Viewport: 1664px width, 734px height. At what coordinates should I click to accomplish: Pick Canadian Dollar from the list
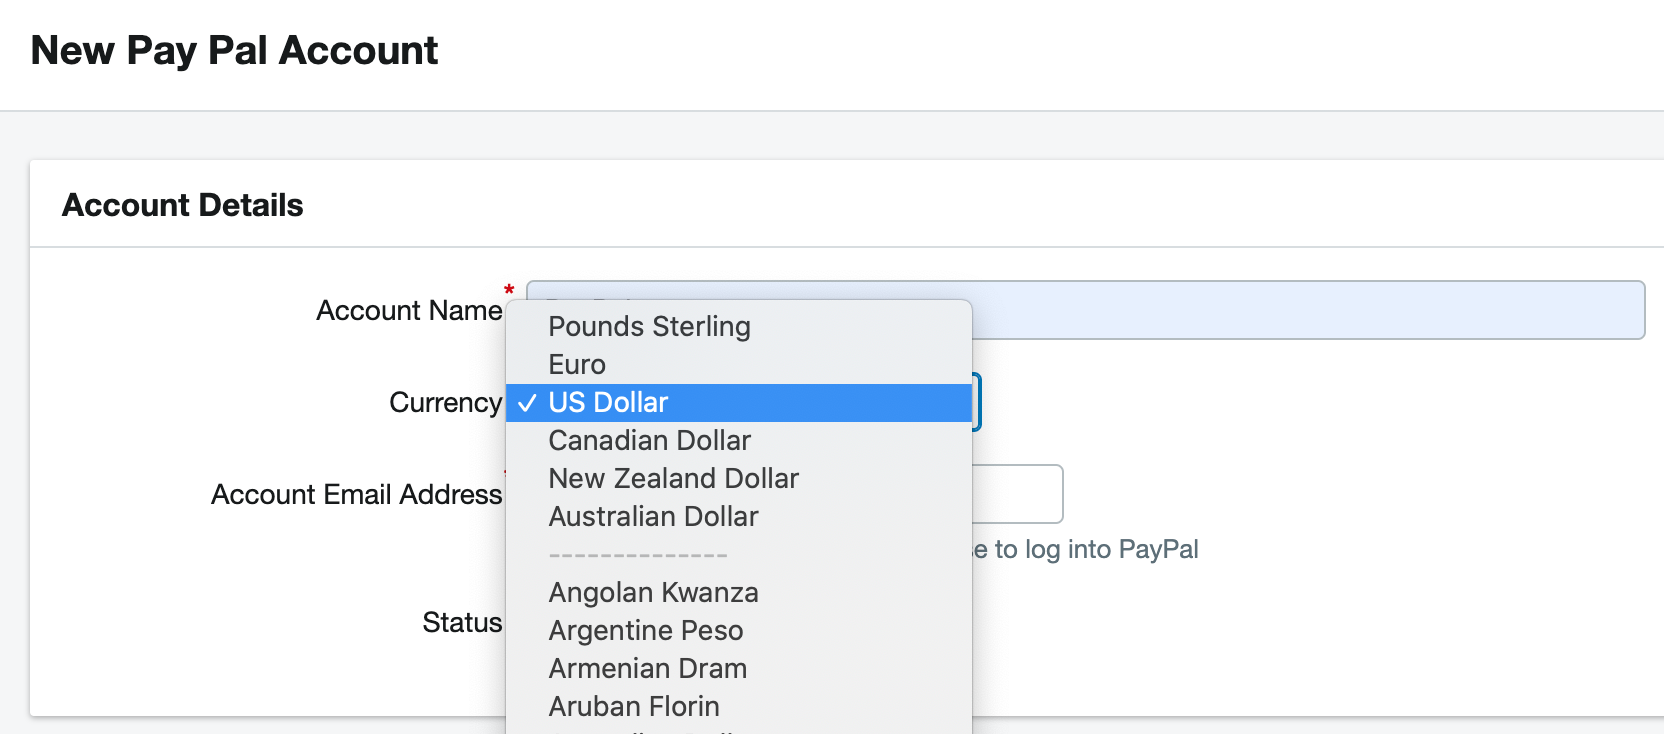739,441
